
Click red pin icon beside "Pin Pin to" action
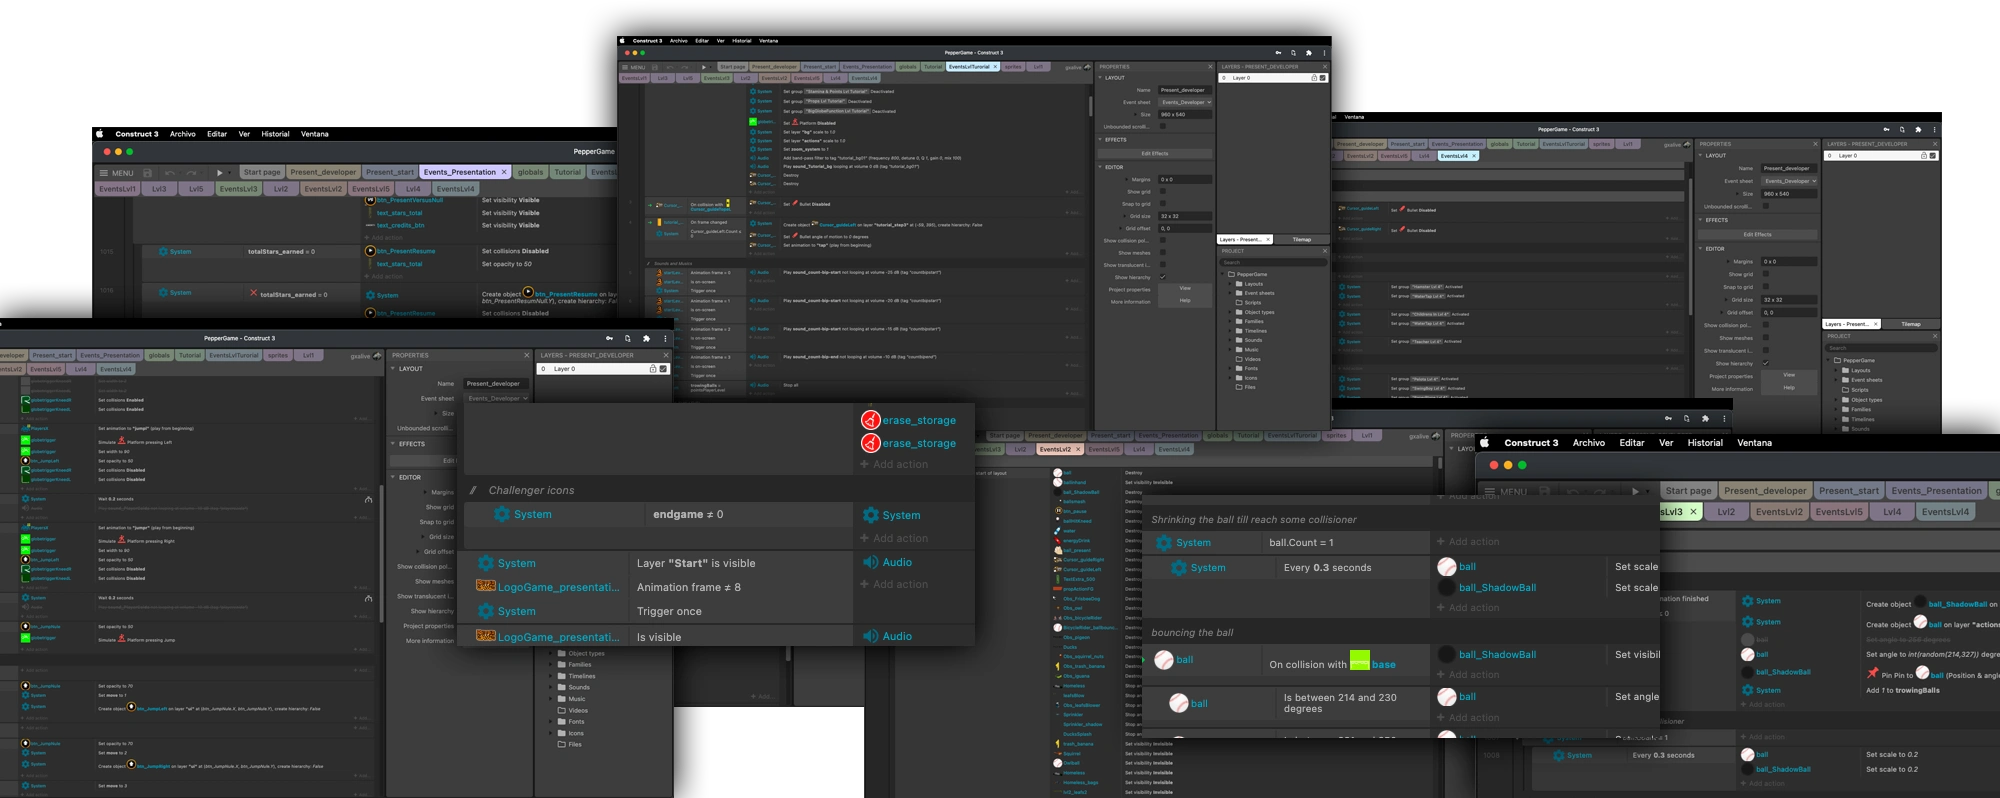coord(1872,674)
